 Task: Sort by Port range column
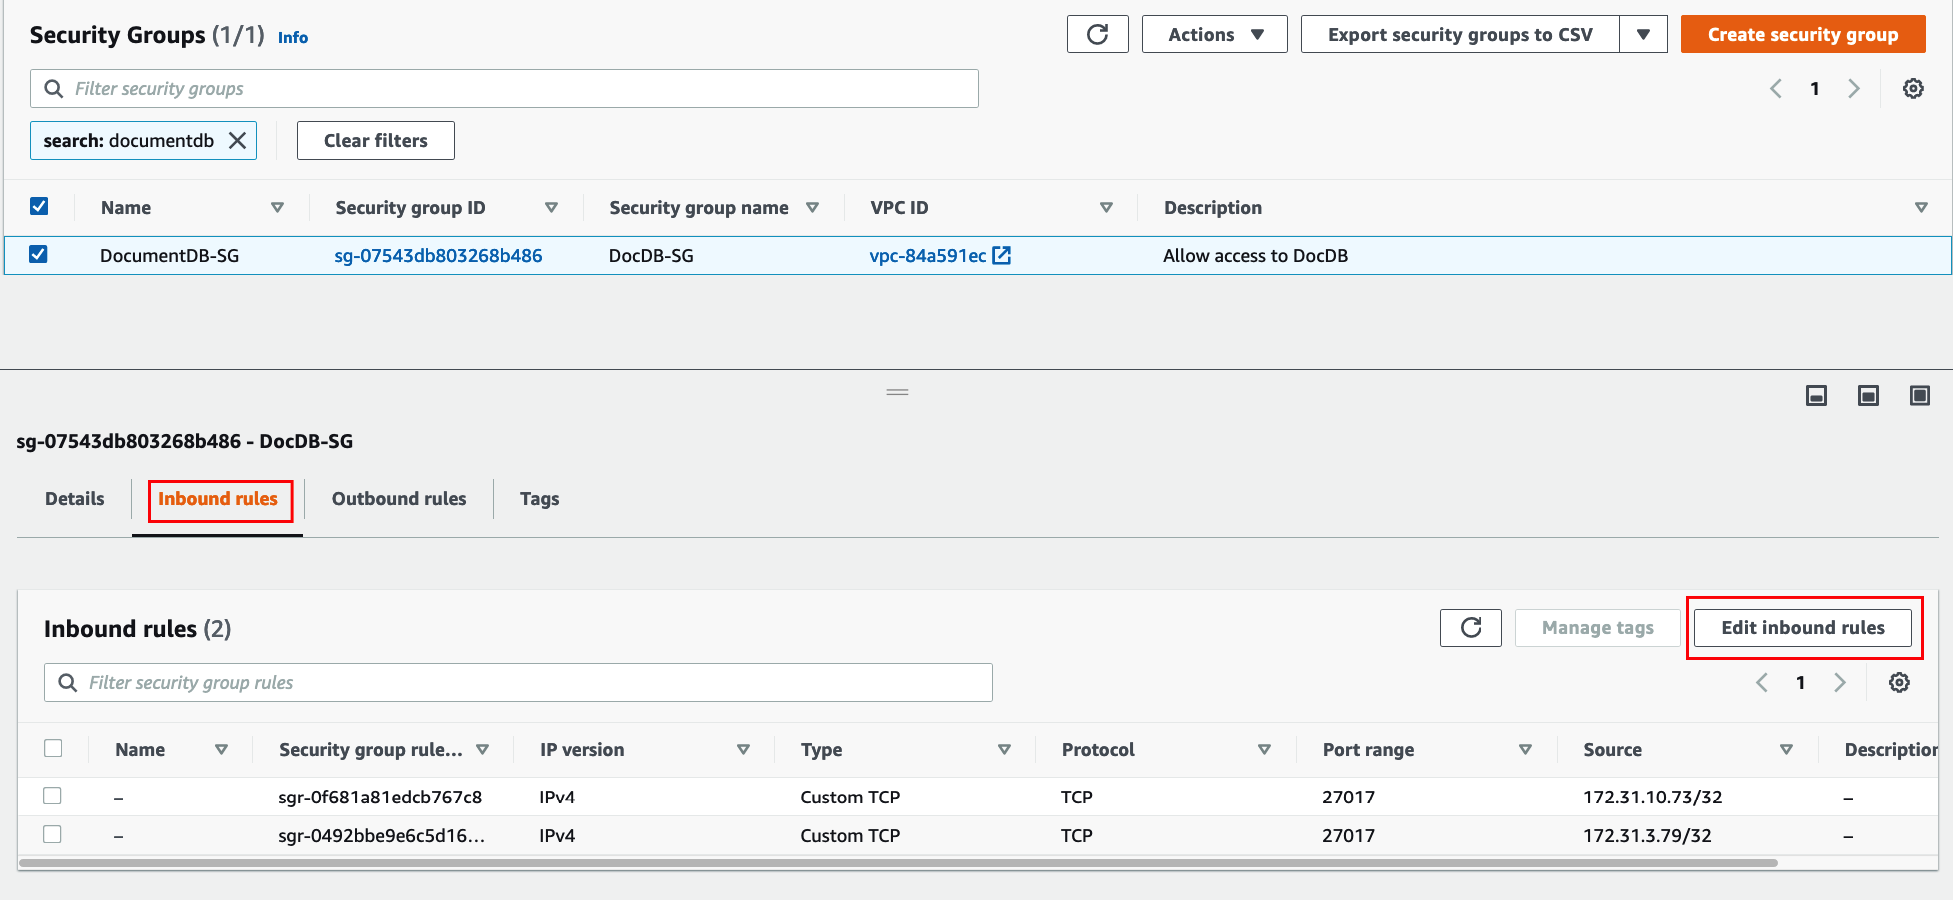1524,750
